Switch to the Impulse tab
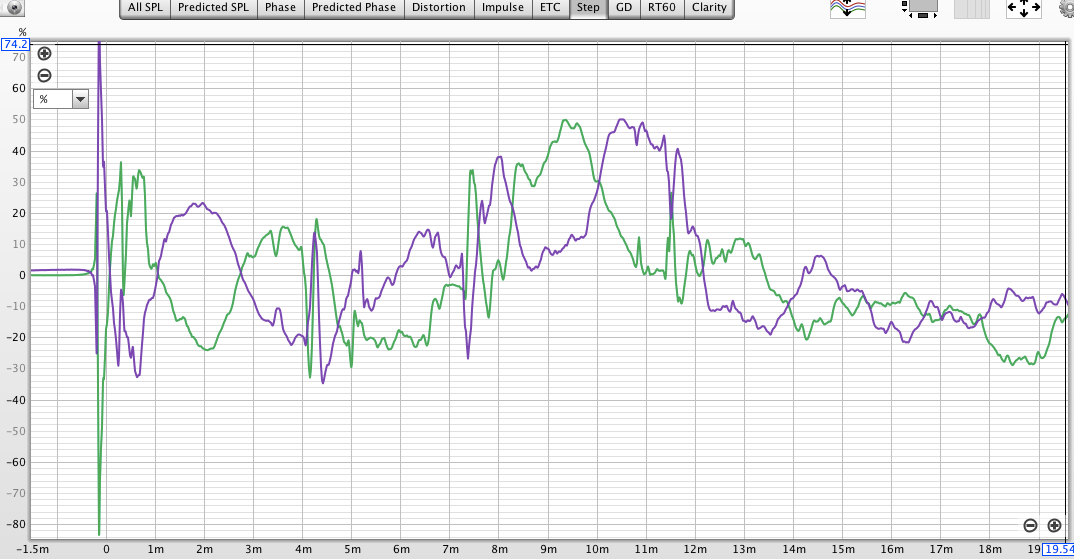Image resolution: width=1074 pixels, height=559 pixels. point(503,8)
